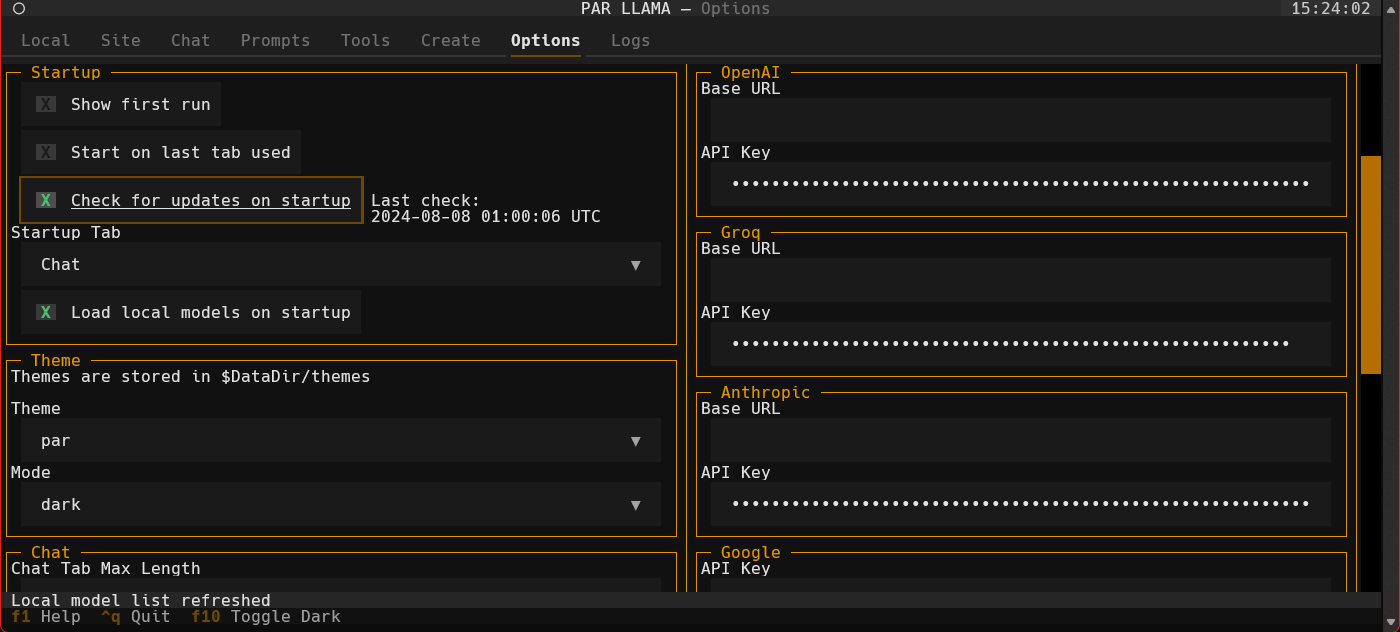Screen dimensions: 1400x632
Task: Click f10 Toggle Dark in footer
Action: [x=266, y=617]
